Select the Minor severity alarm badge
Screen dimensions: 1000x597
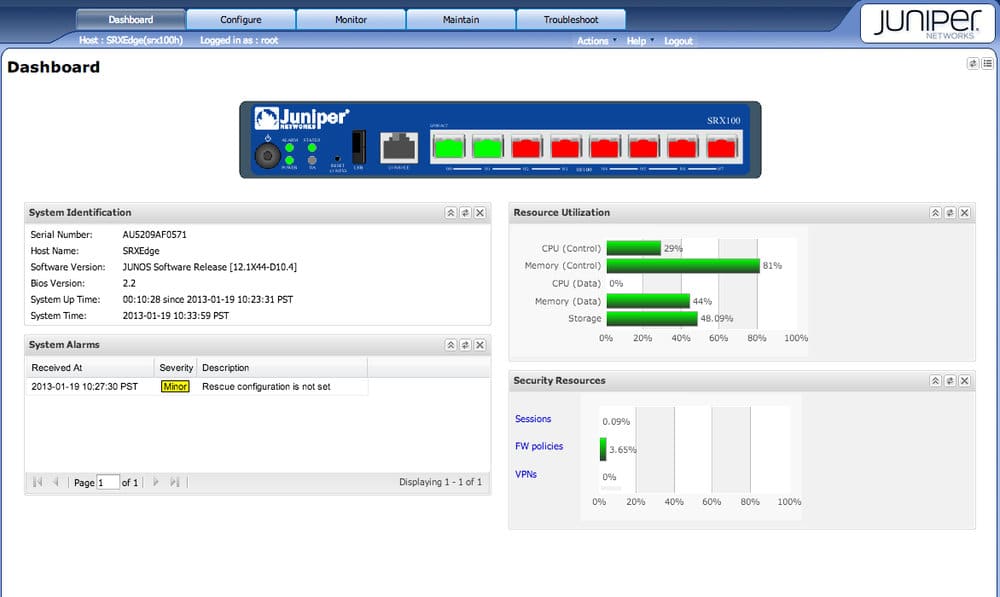(175, 387)
